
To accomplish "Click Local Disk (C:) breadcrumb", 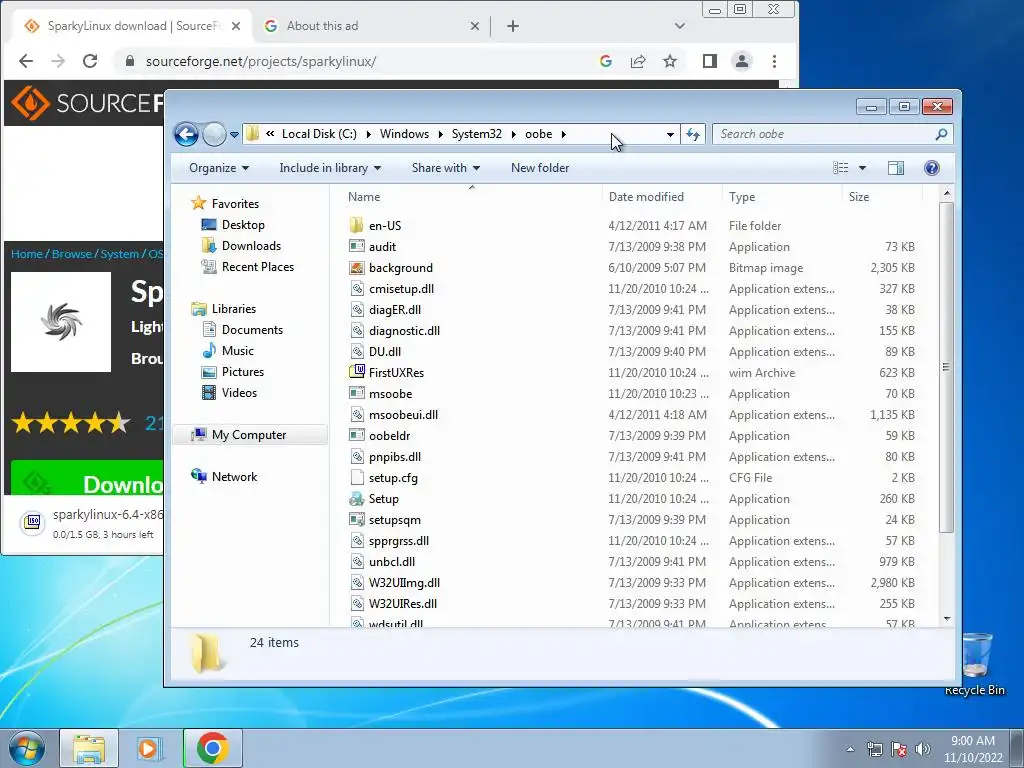I will click(319, 134).
